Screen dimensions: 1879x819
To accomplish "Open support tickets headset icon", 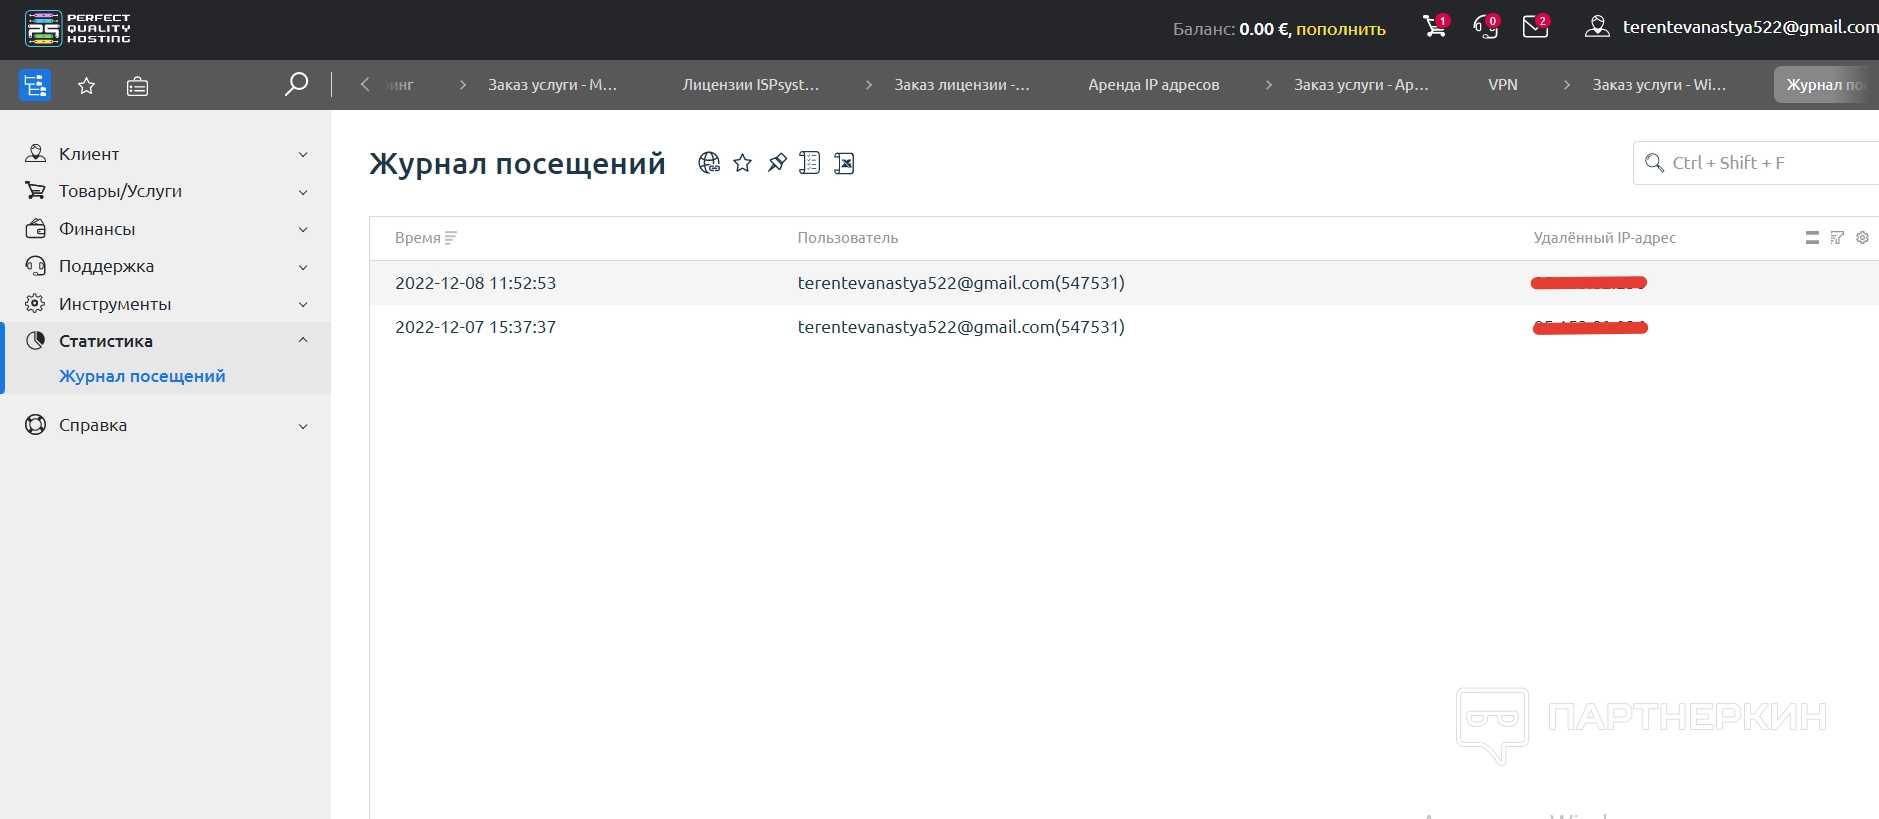I will tap(1485, 27).
